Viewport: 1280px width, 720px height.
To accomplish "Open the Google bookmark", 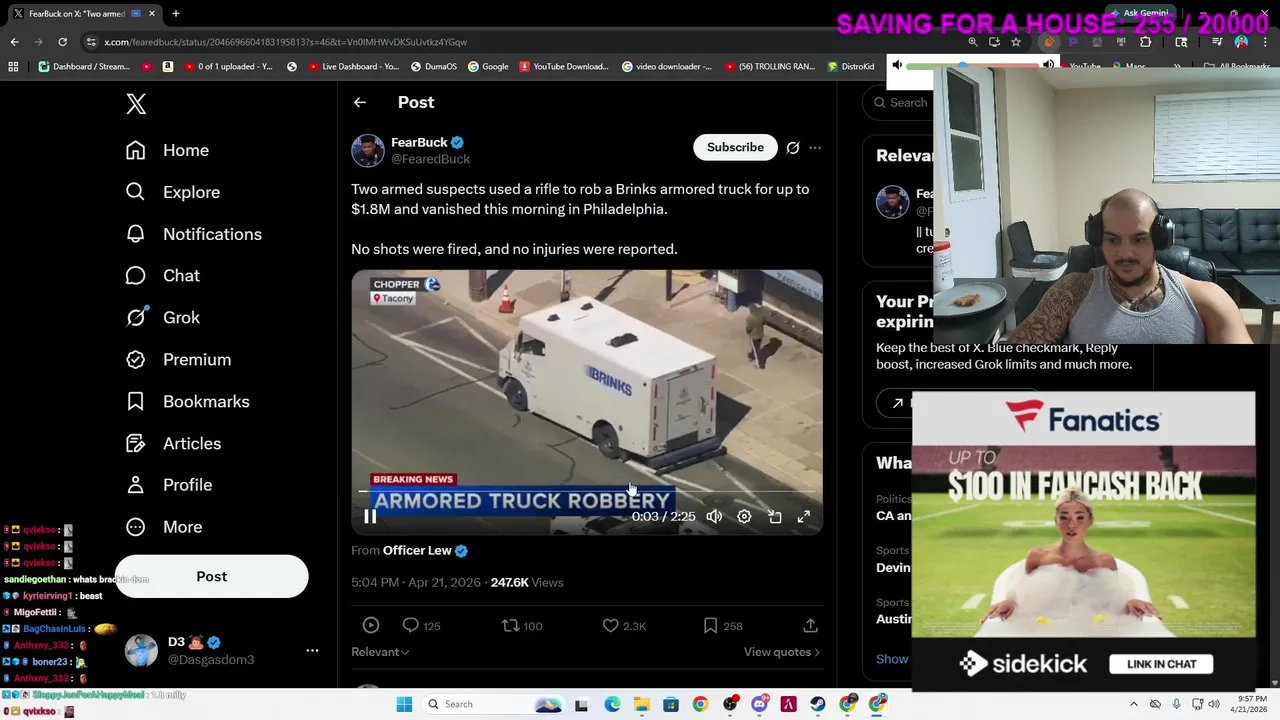I will point(487,67).
